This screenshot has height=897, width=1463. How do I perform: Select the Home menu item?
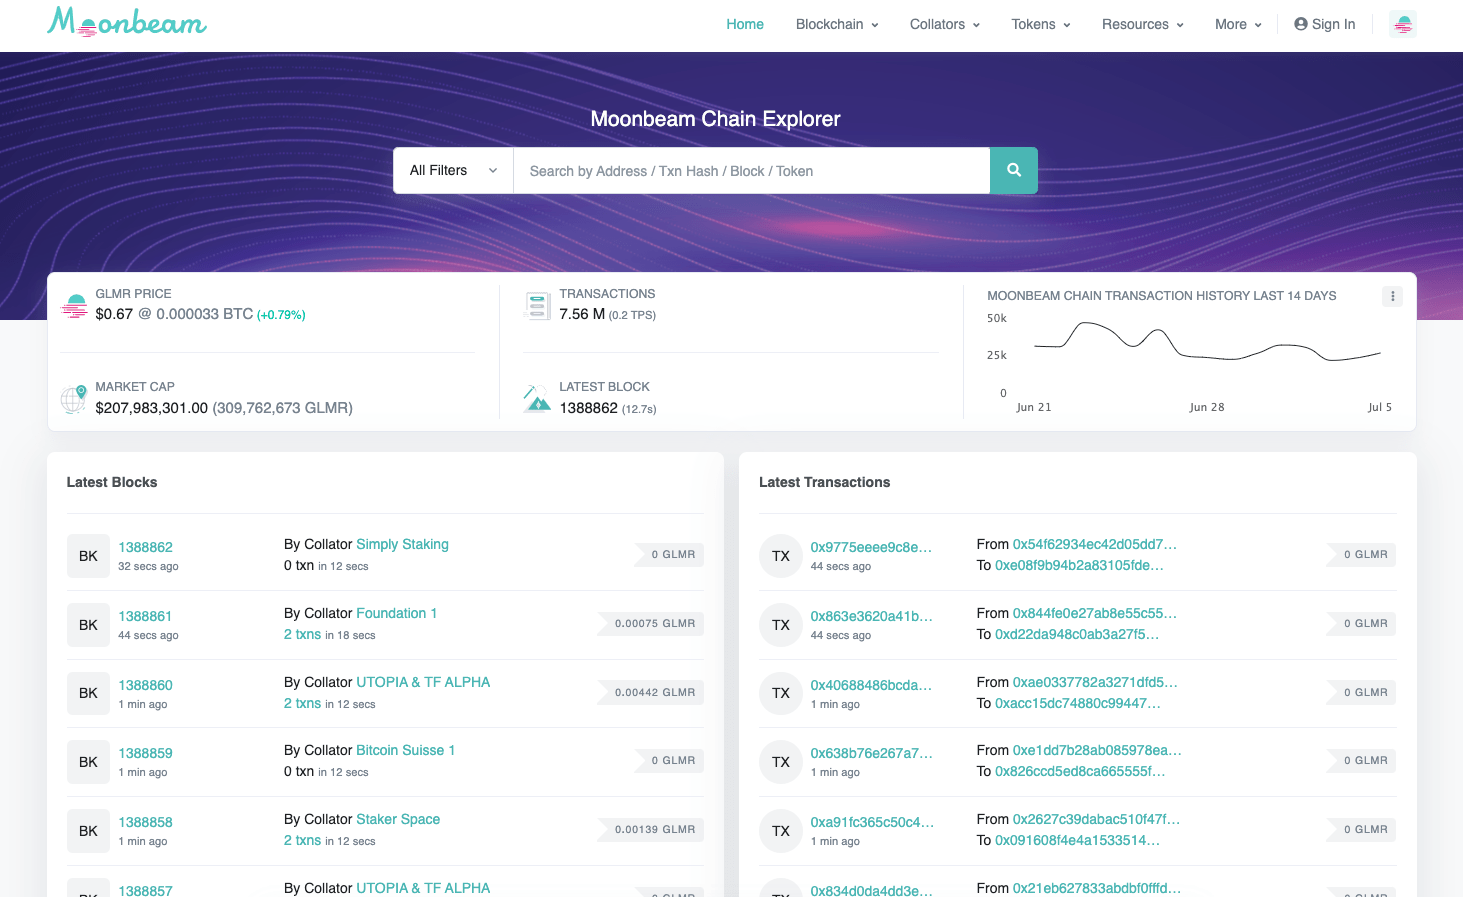tap(744, 24)
